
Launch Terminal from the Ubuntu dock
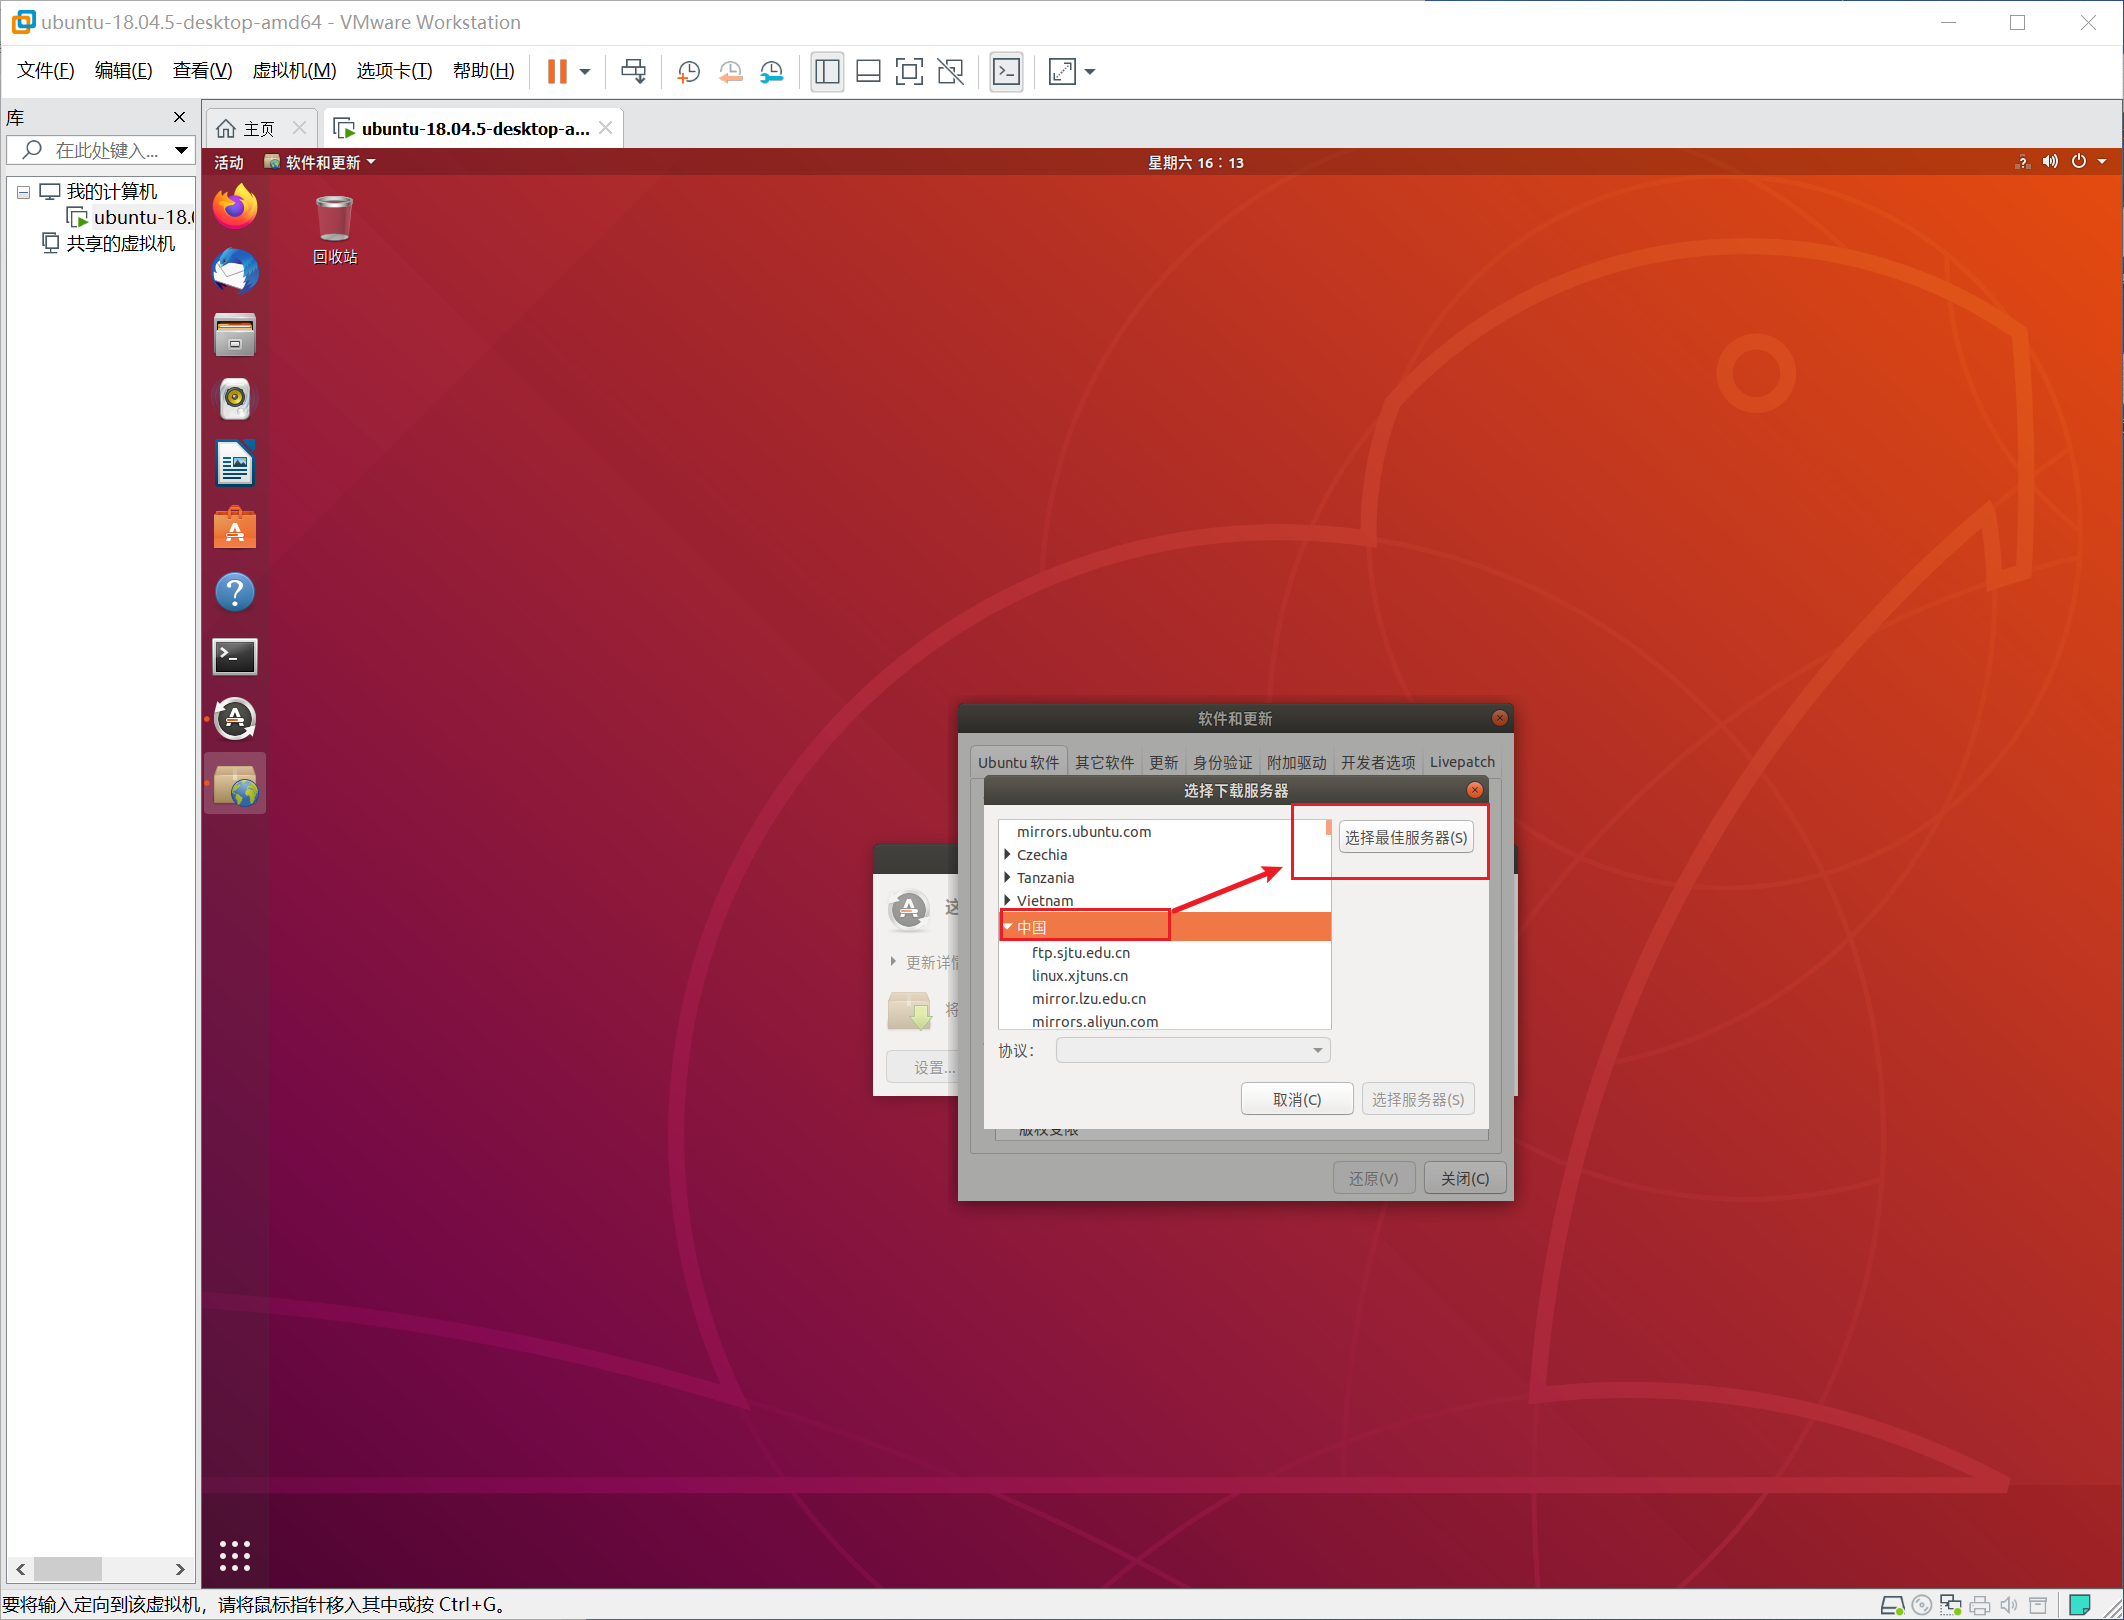(235, 656)
